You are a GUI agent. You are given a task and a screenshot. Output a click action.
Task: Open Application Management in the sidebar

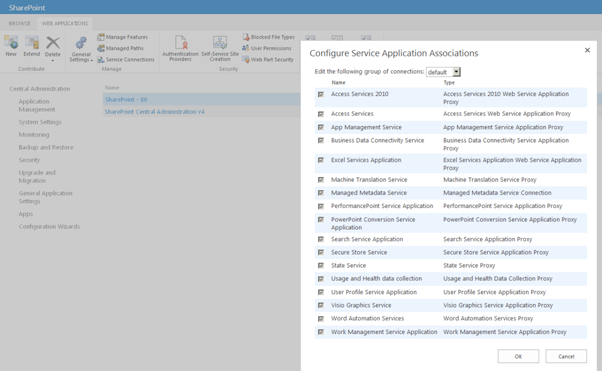pos(37,105)
